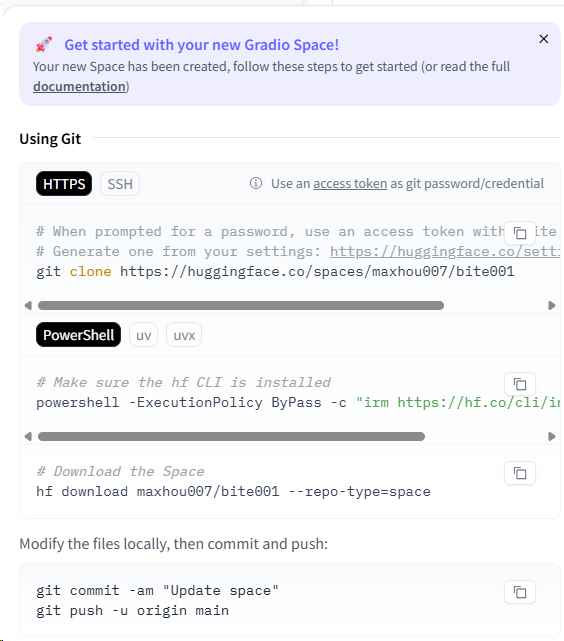Screen dimensions: 564x641
Task: Click right arrow of git clone scrollbar
Action: [x=552, y=306]
